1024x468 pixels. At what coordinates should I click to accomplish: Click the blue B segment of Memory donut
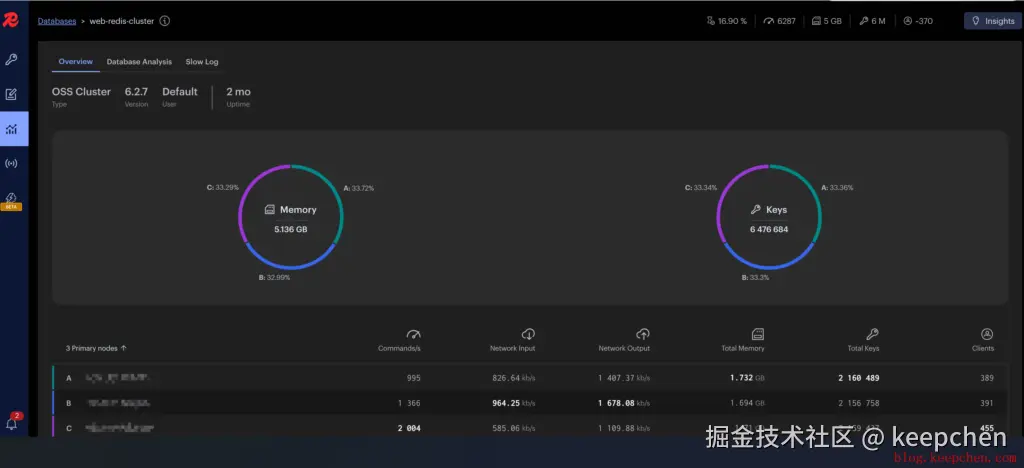point(289,266)
